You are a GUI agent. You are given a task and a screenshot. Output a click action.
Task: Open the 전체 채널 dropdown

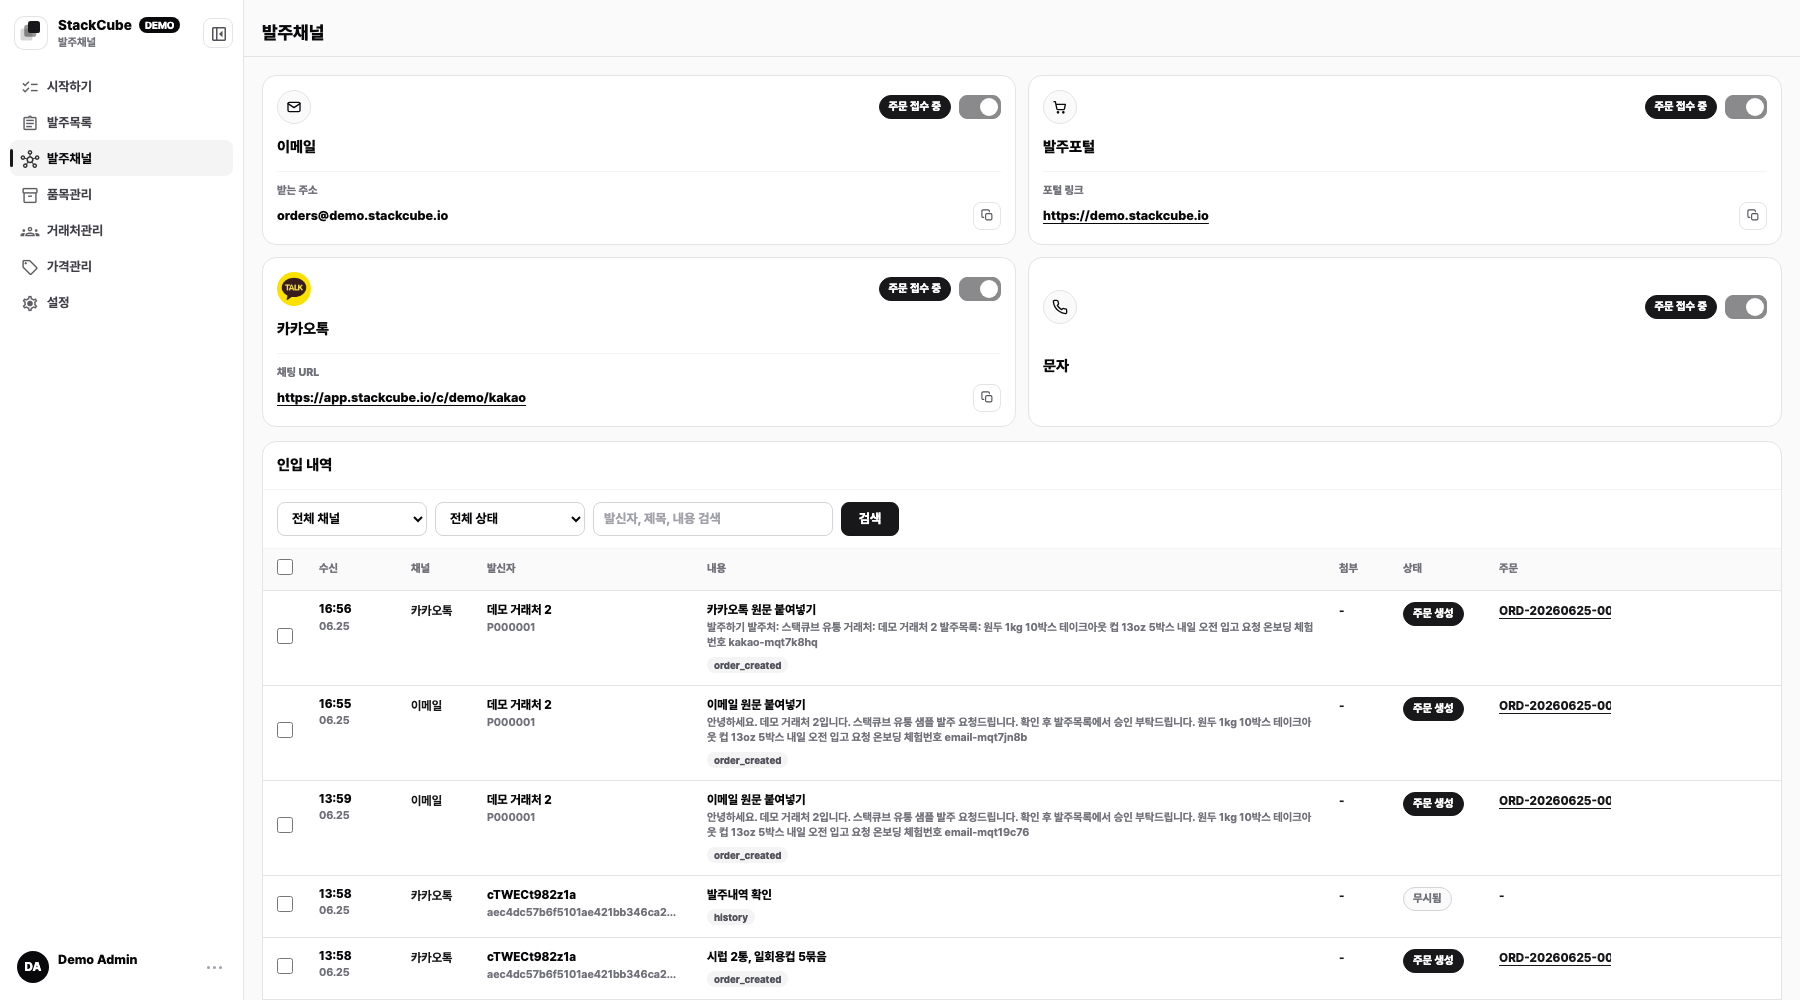click(352, 519)
